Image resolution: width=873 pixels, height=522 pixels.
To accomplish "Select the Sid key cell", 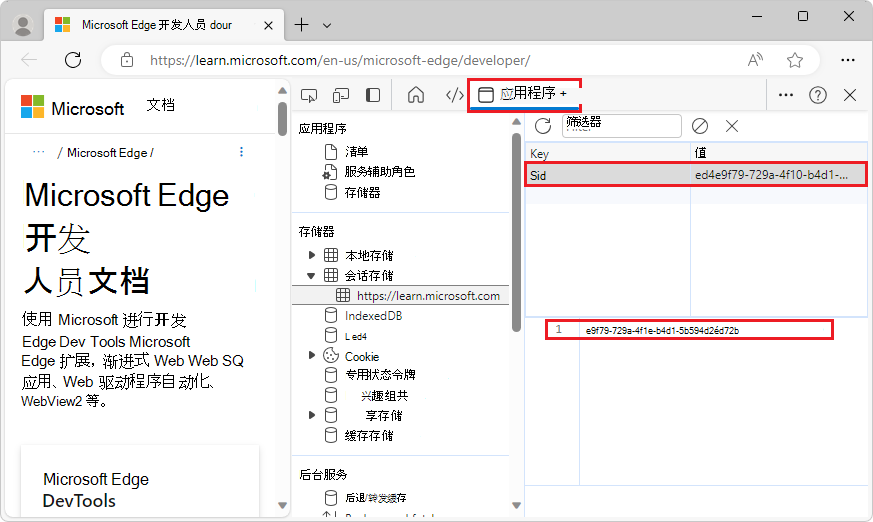I will point(608,175).
